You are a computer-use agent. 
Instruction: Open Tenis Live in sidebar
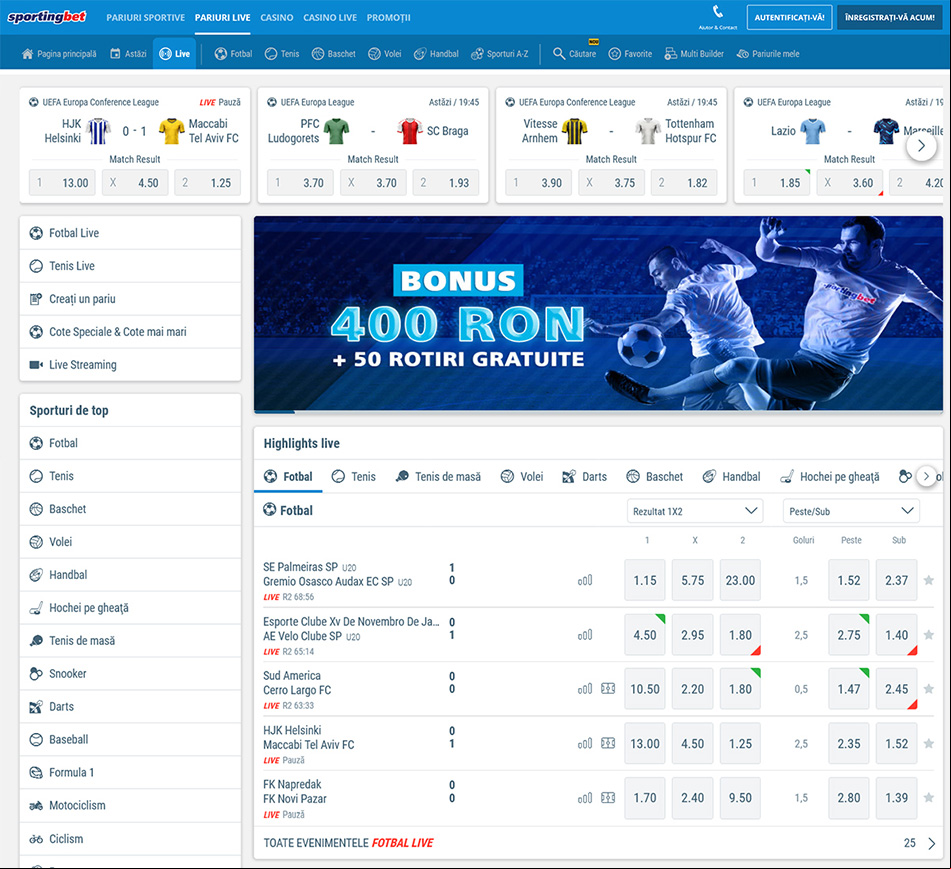click(130, 266)
